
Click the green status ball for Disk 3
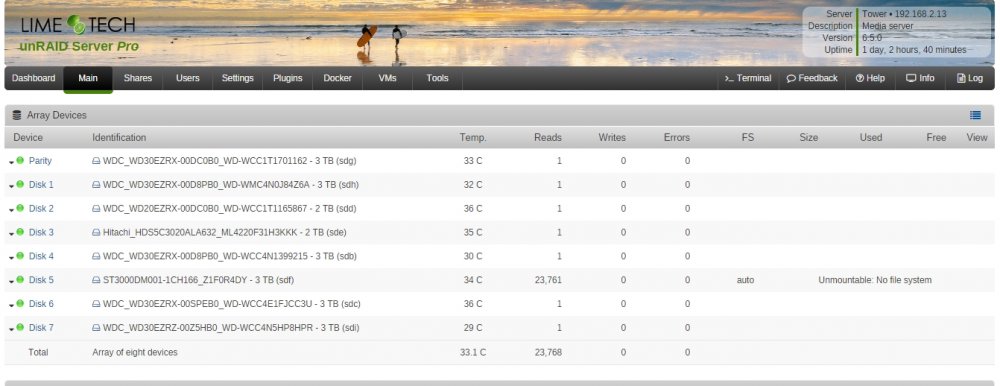click(x=20, y=232)
